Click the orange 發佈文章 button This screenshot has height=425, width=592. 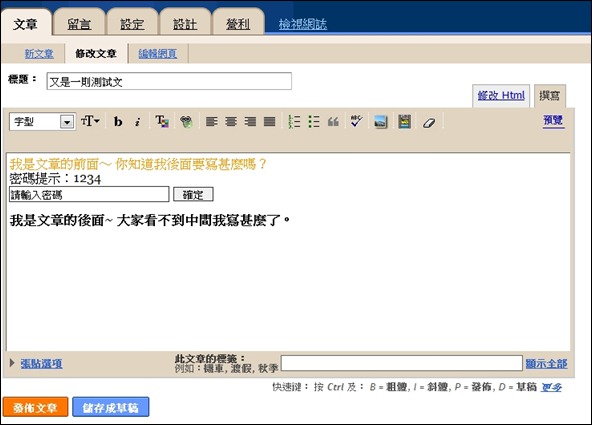click(x=35, y=407)
